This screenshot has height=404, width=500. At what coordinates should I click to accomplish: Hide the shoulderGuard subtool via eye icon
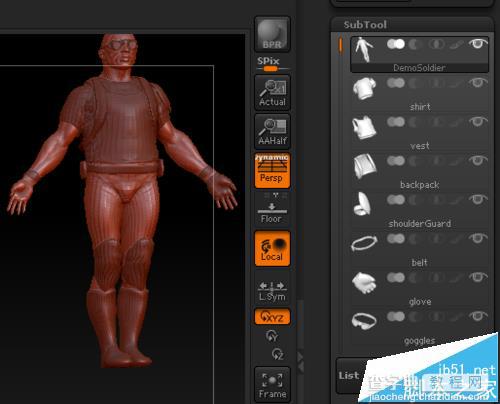click(x=478, y=199)
